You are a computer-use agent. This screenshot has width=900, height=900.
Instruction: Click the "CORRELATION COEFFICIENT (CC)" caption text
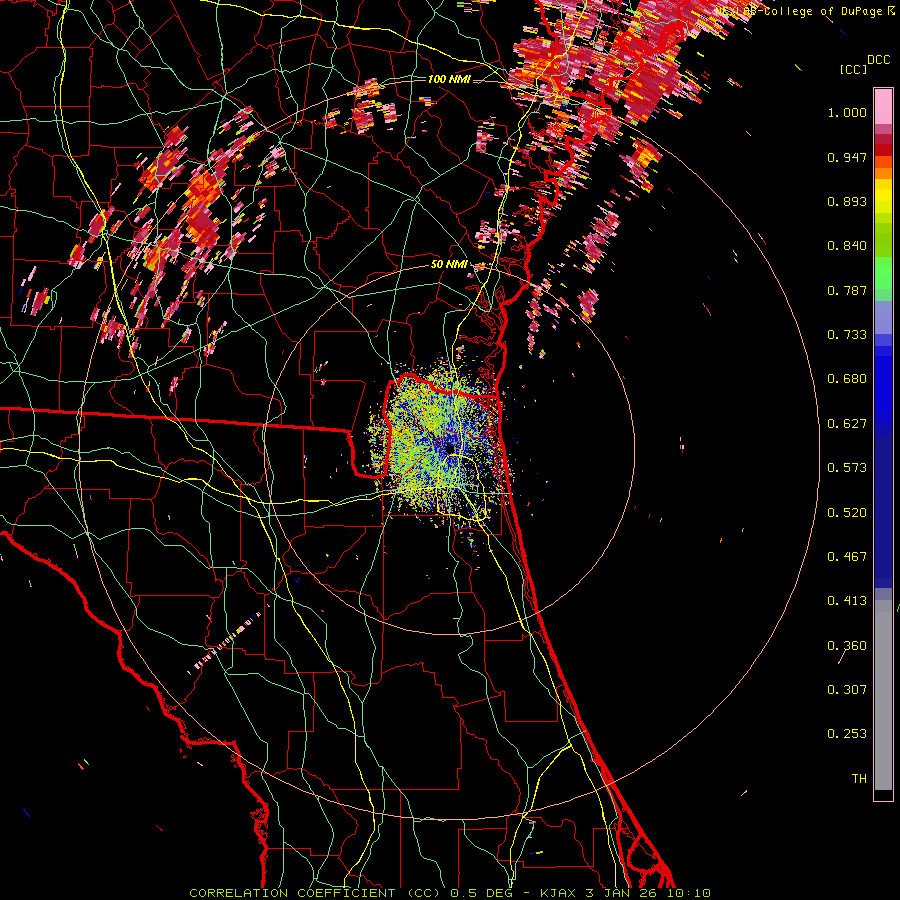click(315, 893)
